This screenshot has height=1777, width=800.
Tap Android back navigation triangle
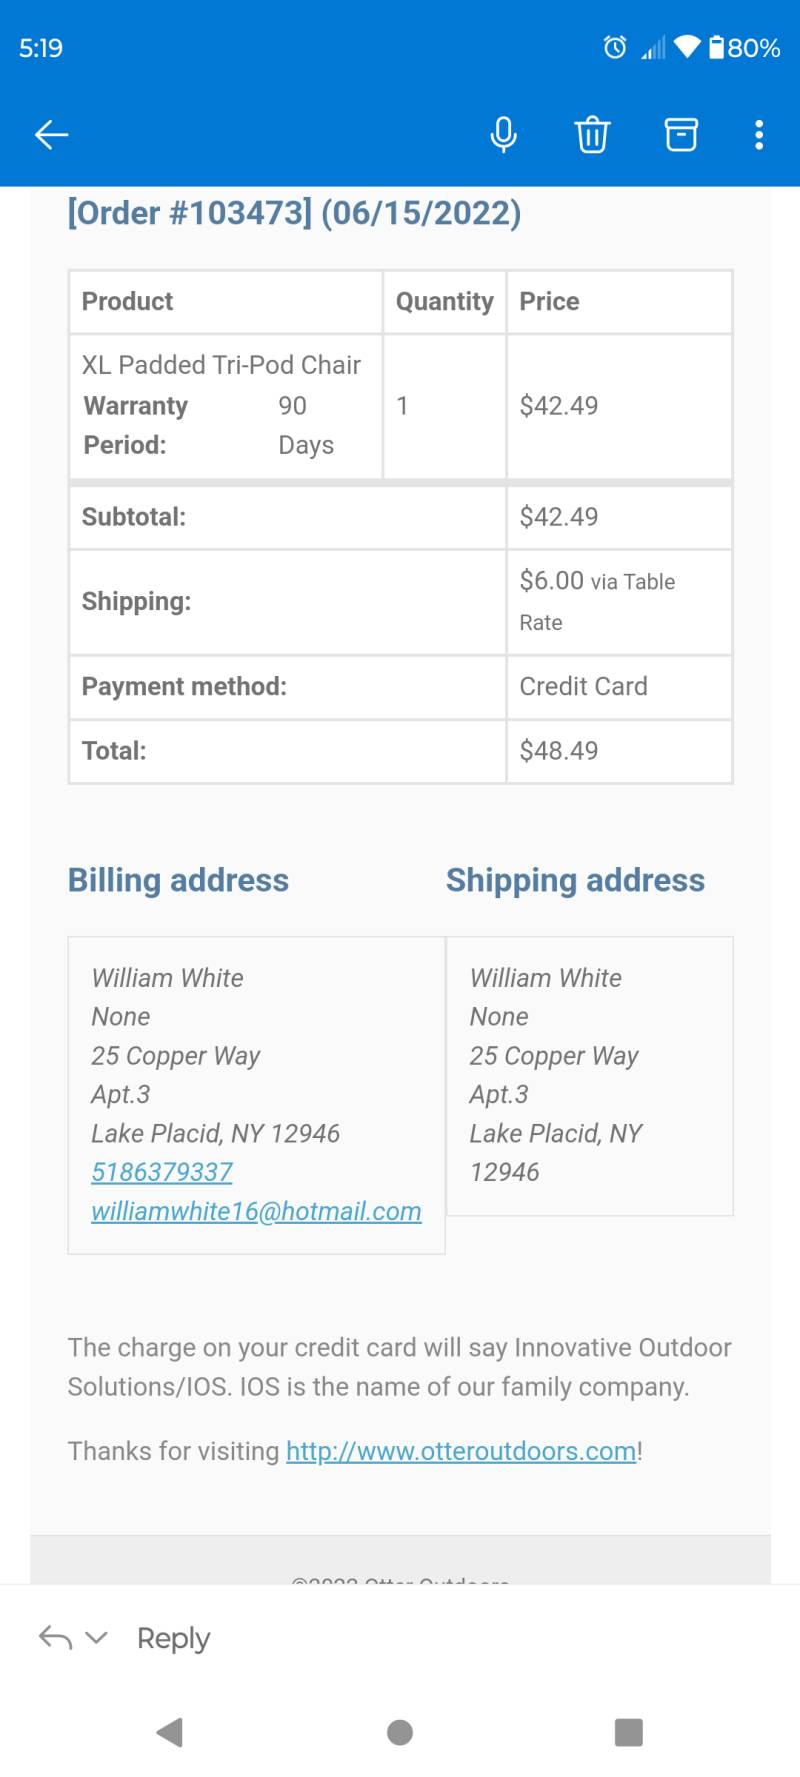tap(170, 1732)
